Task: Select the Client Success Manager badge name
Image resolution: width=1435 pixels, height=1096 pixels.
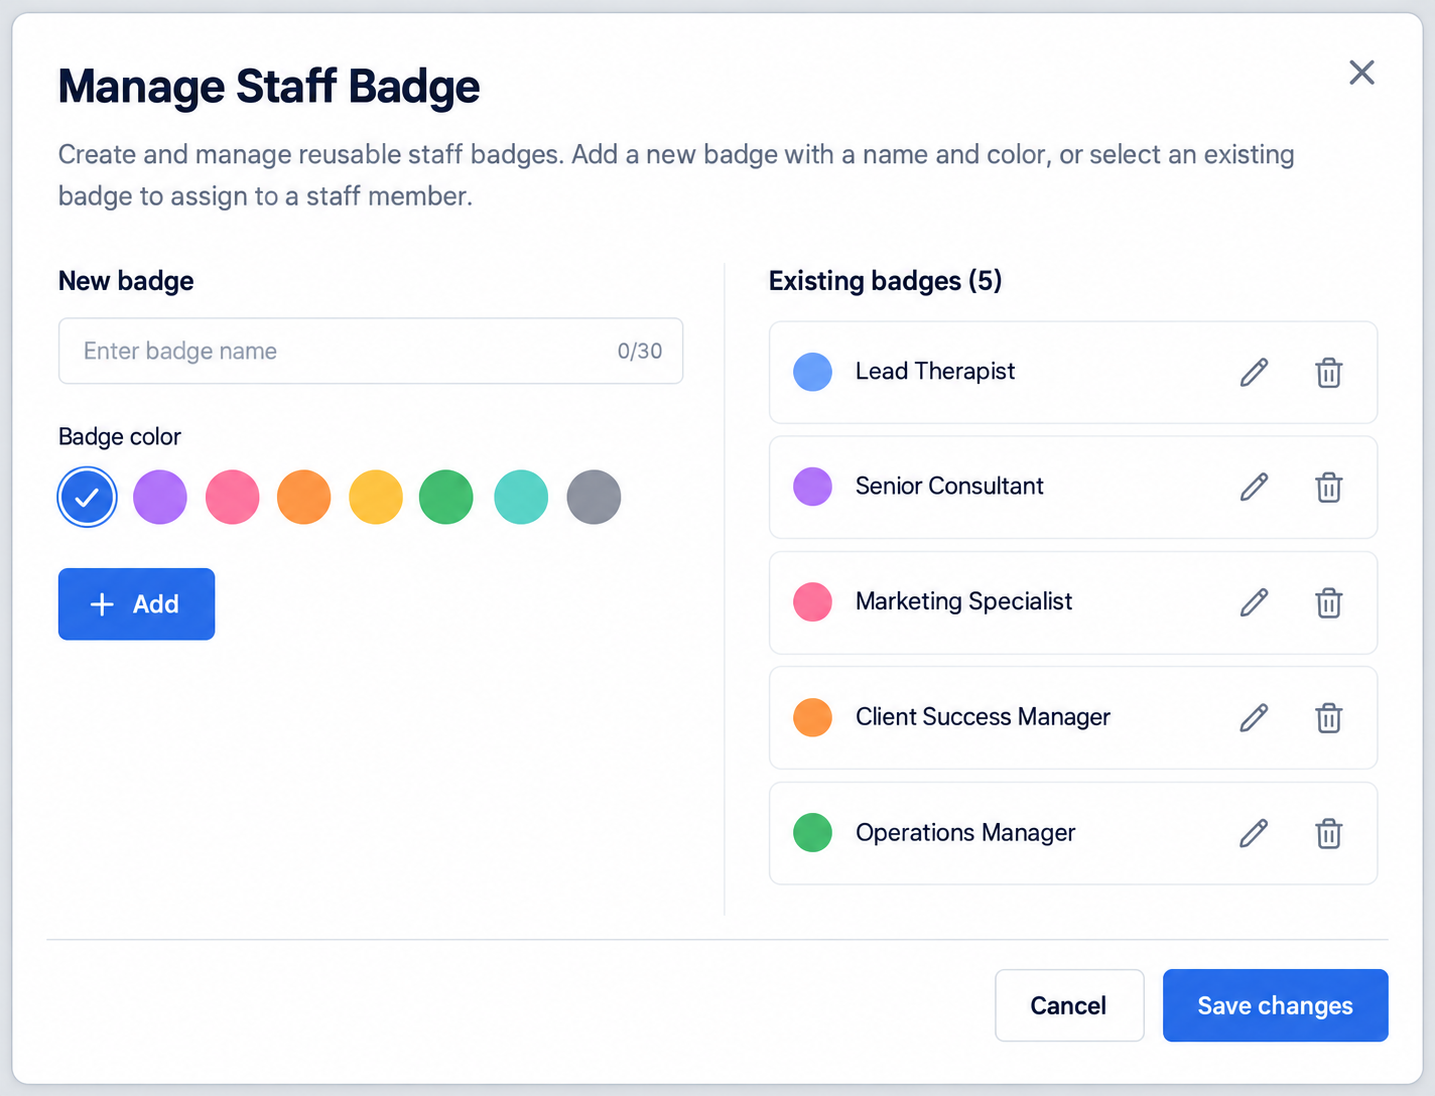Action: point(983,717)
